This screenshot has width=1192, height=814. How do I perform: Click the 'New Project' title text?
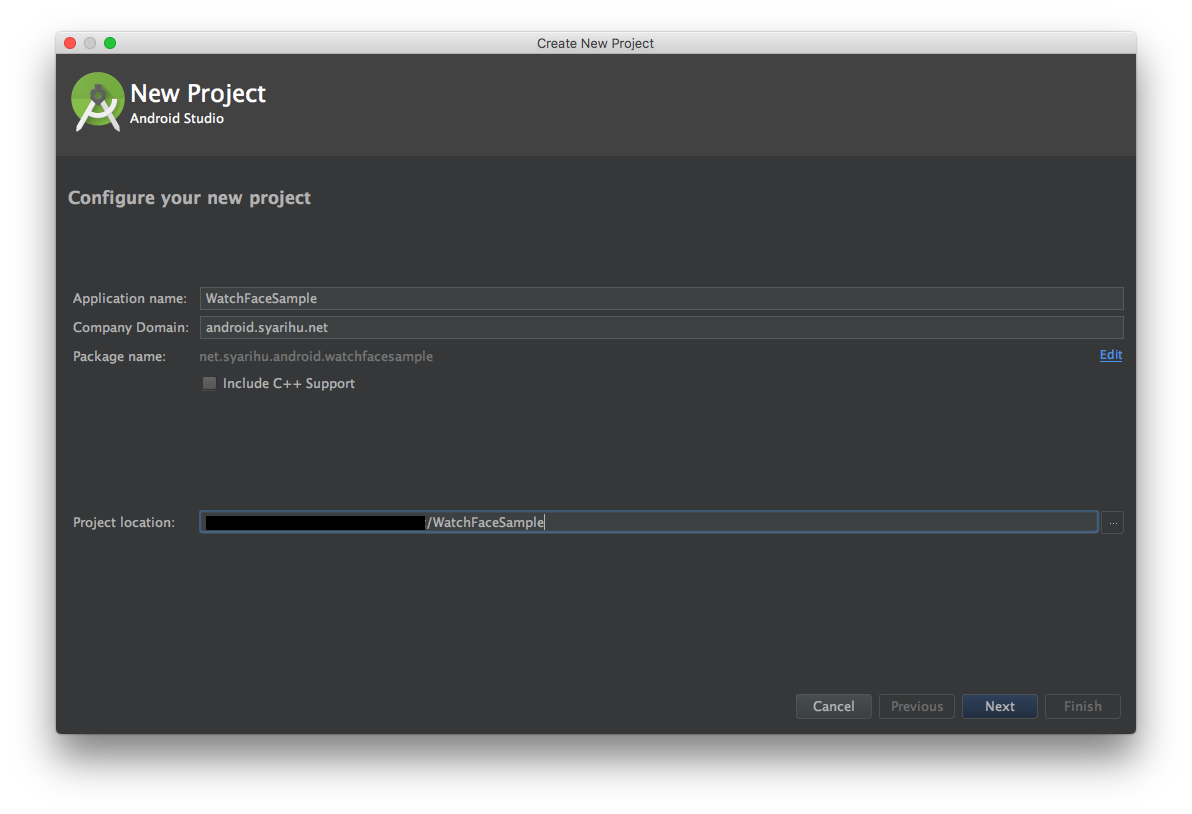point(198,93)
